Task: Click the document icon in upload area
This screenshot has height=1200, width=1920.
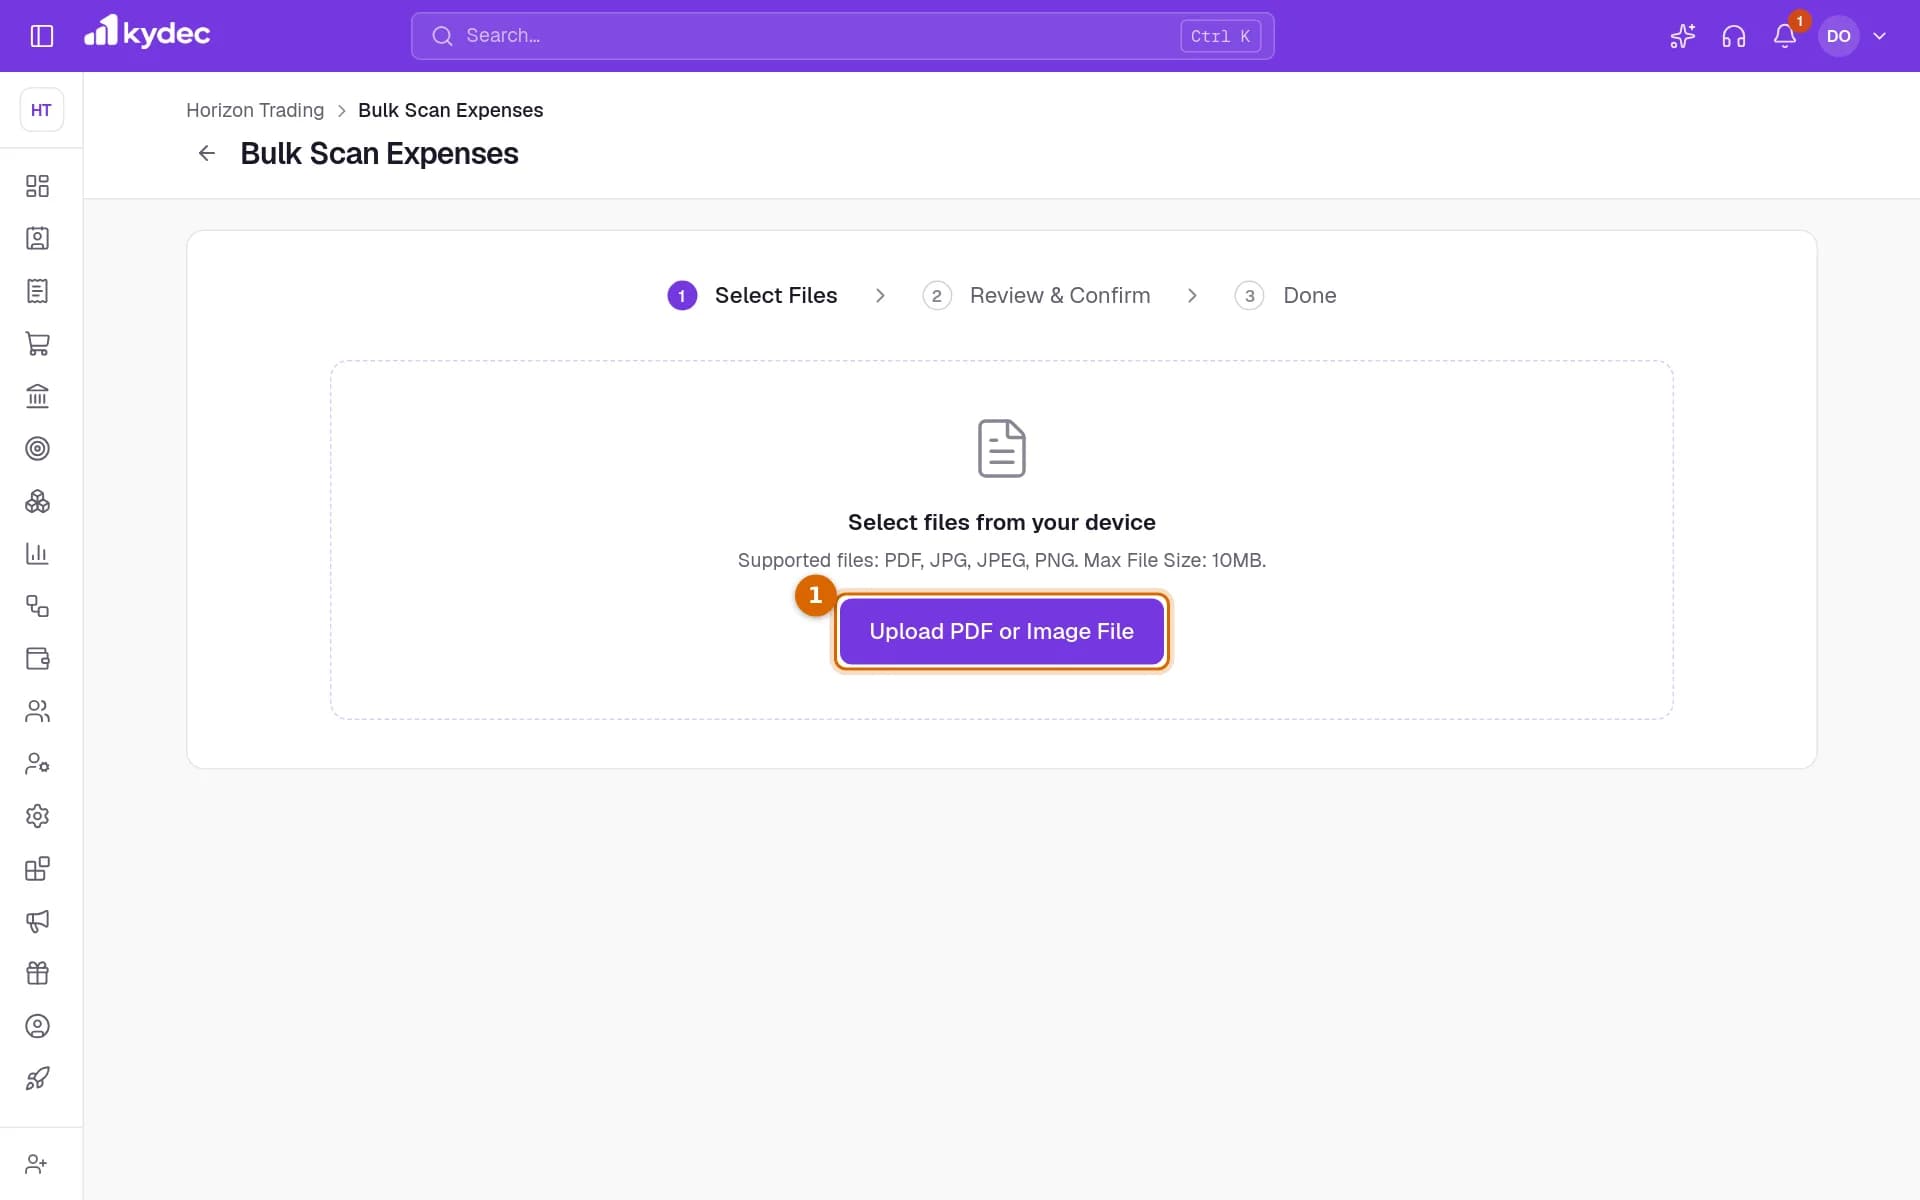Action: pyautogui.click(x=1001, y=448)
